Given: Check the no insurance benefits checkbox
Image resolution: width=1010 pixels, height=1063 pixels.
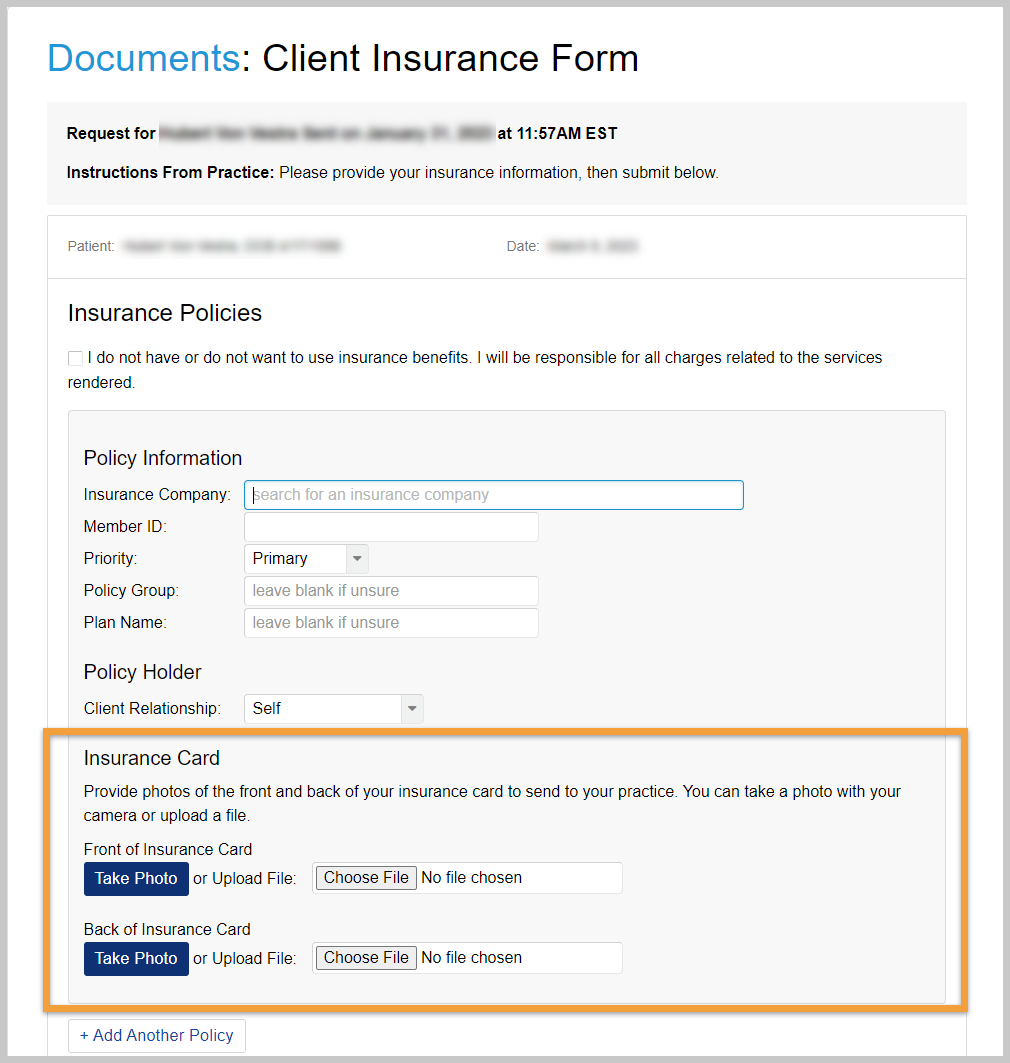Looking at the screenshot, I should coord(75,357).
